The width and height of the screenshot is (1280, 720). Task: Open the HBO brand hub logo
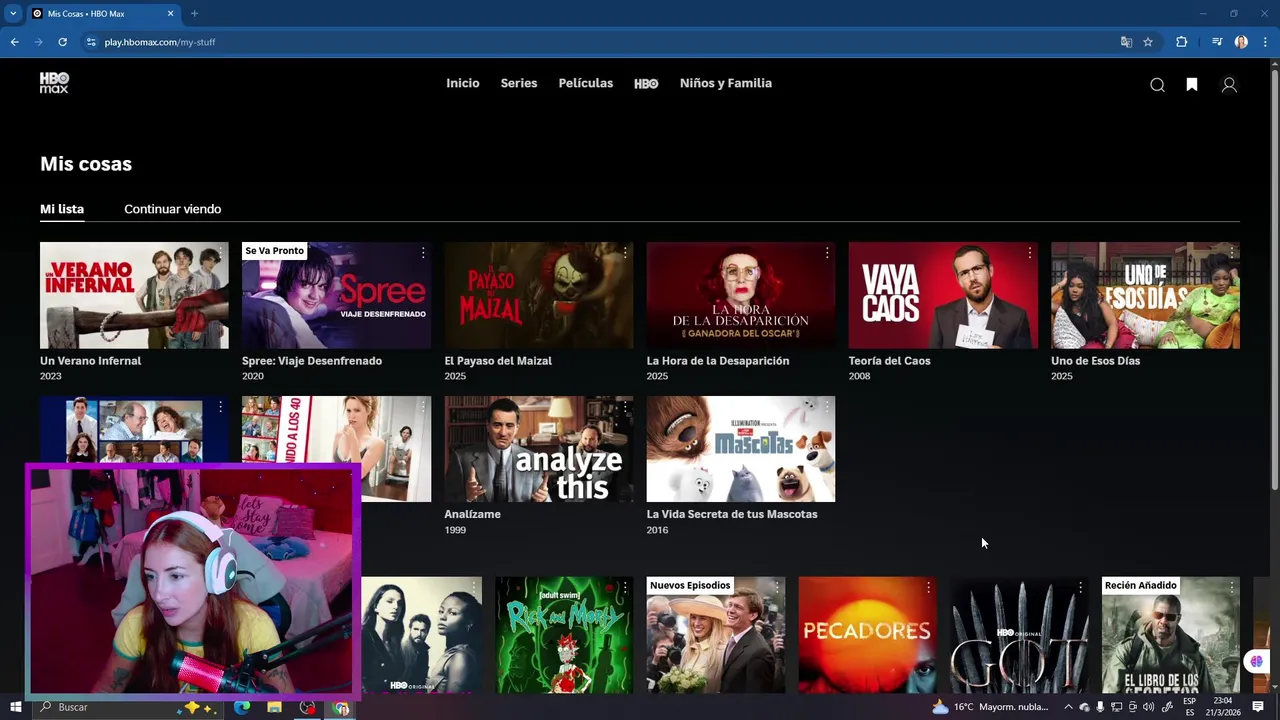point(646,84)
